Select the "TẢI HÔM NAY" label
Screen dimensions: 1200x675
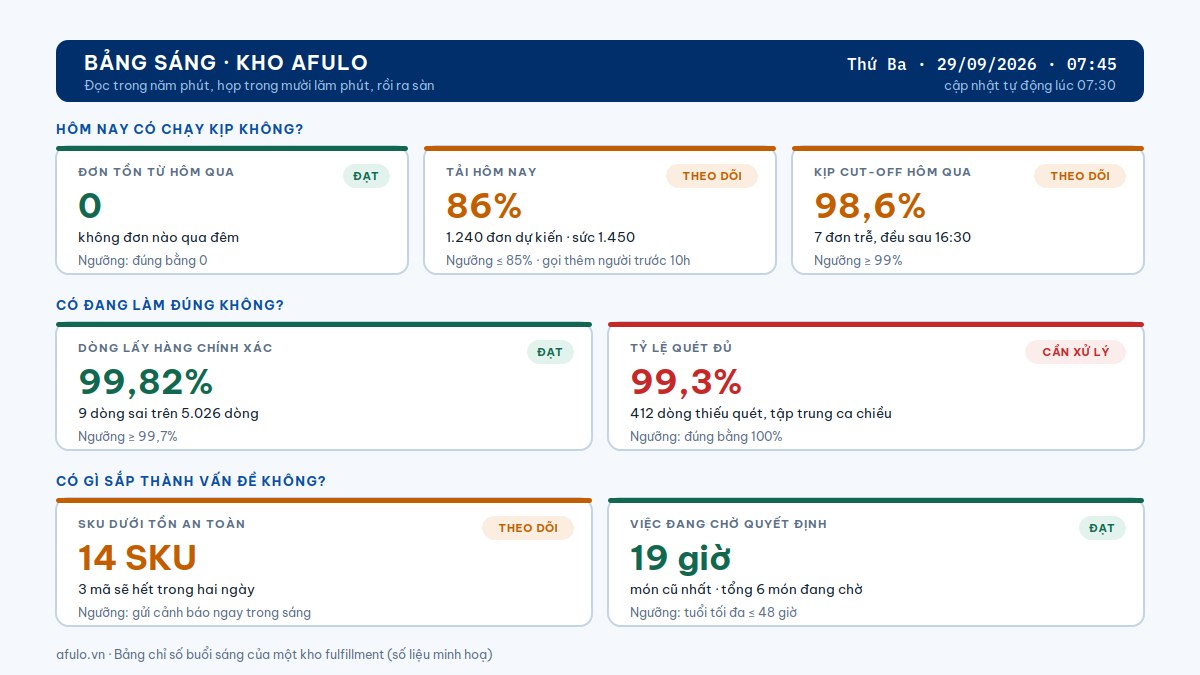pyautogui.click(x=491, y=172)
